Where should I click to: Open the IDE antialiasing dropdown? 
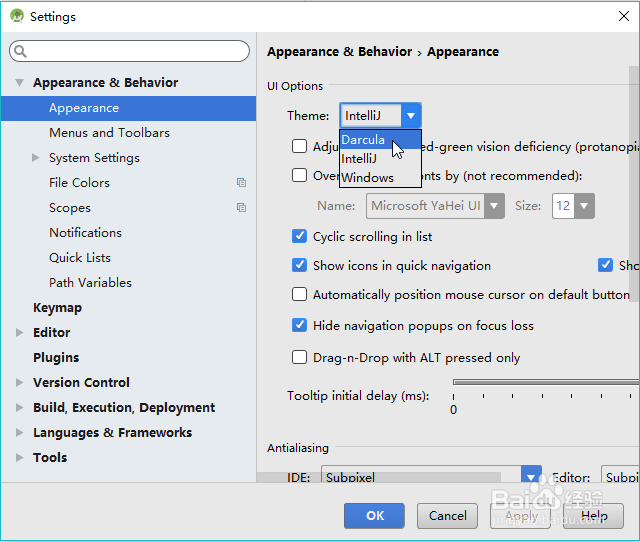click(x=530, y=476)
